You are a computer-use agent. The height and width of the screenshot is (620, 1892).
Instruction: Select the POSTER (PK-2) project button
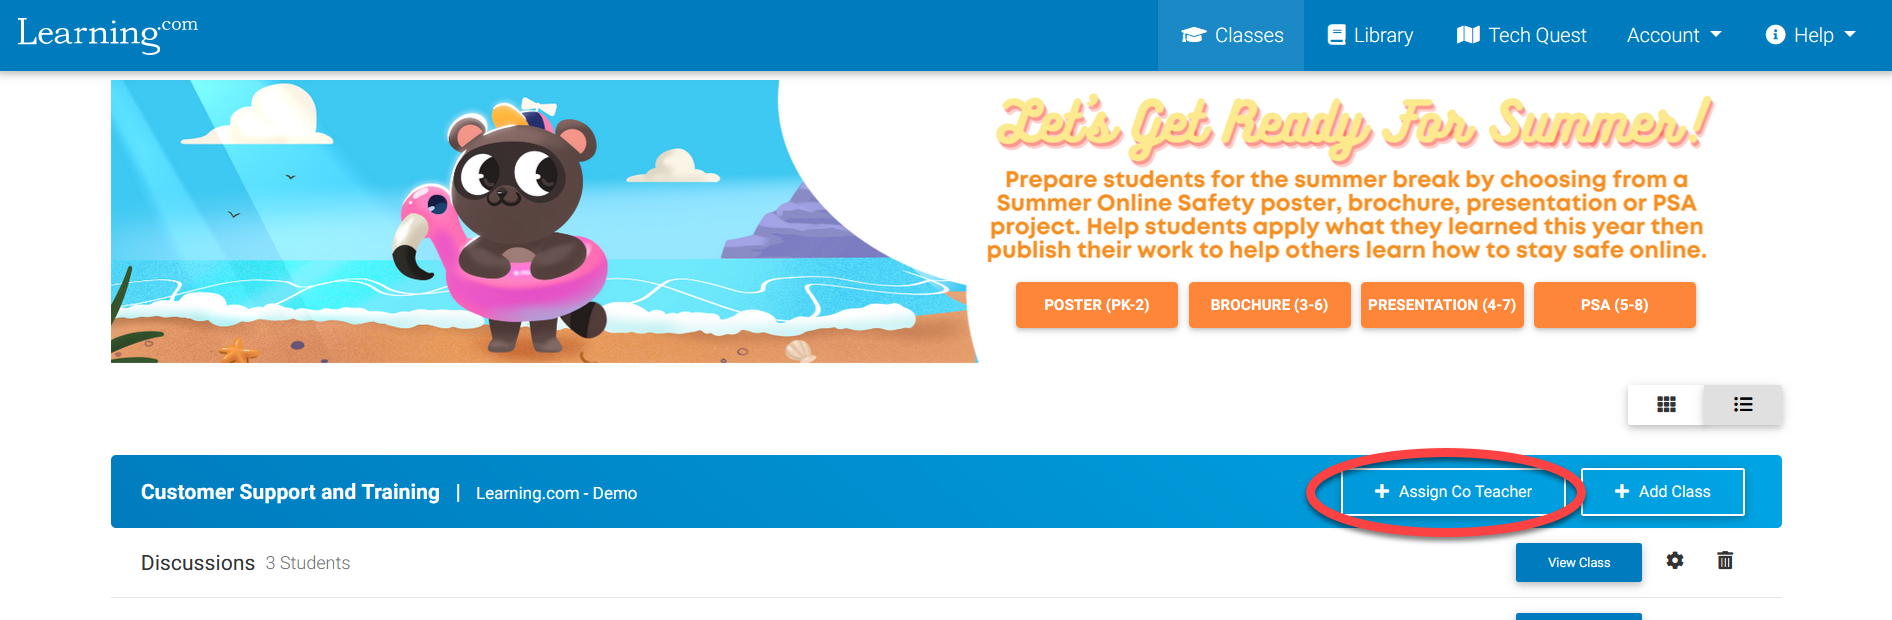click(x=1096, y=305)
